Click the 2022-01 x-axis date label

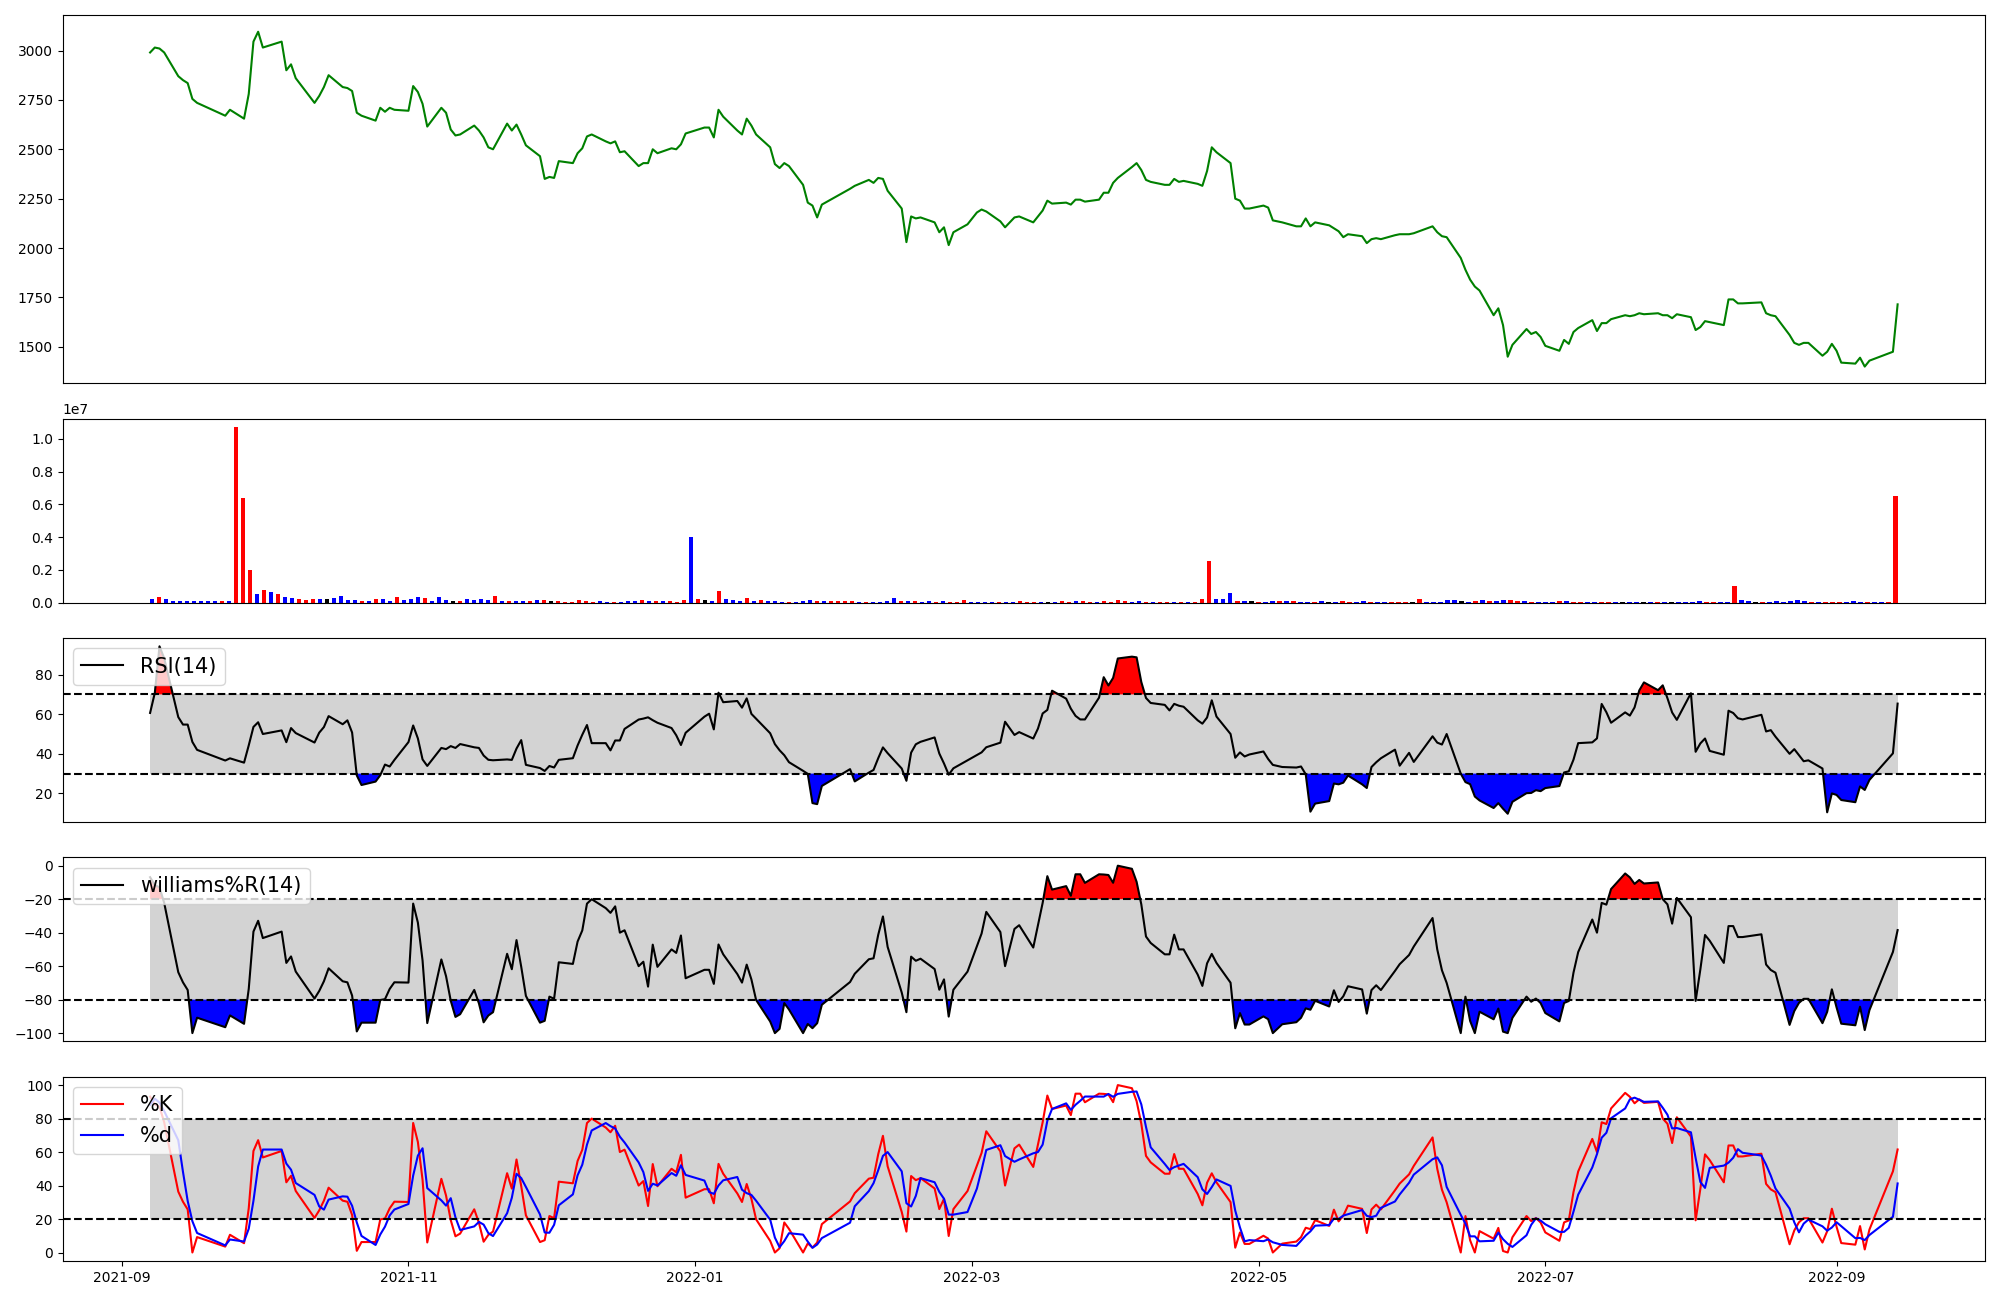[x=694, y=1277]
